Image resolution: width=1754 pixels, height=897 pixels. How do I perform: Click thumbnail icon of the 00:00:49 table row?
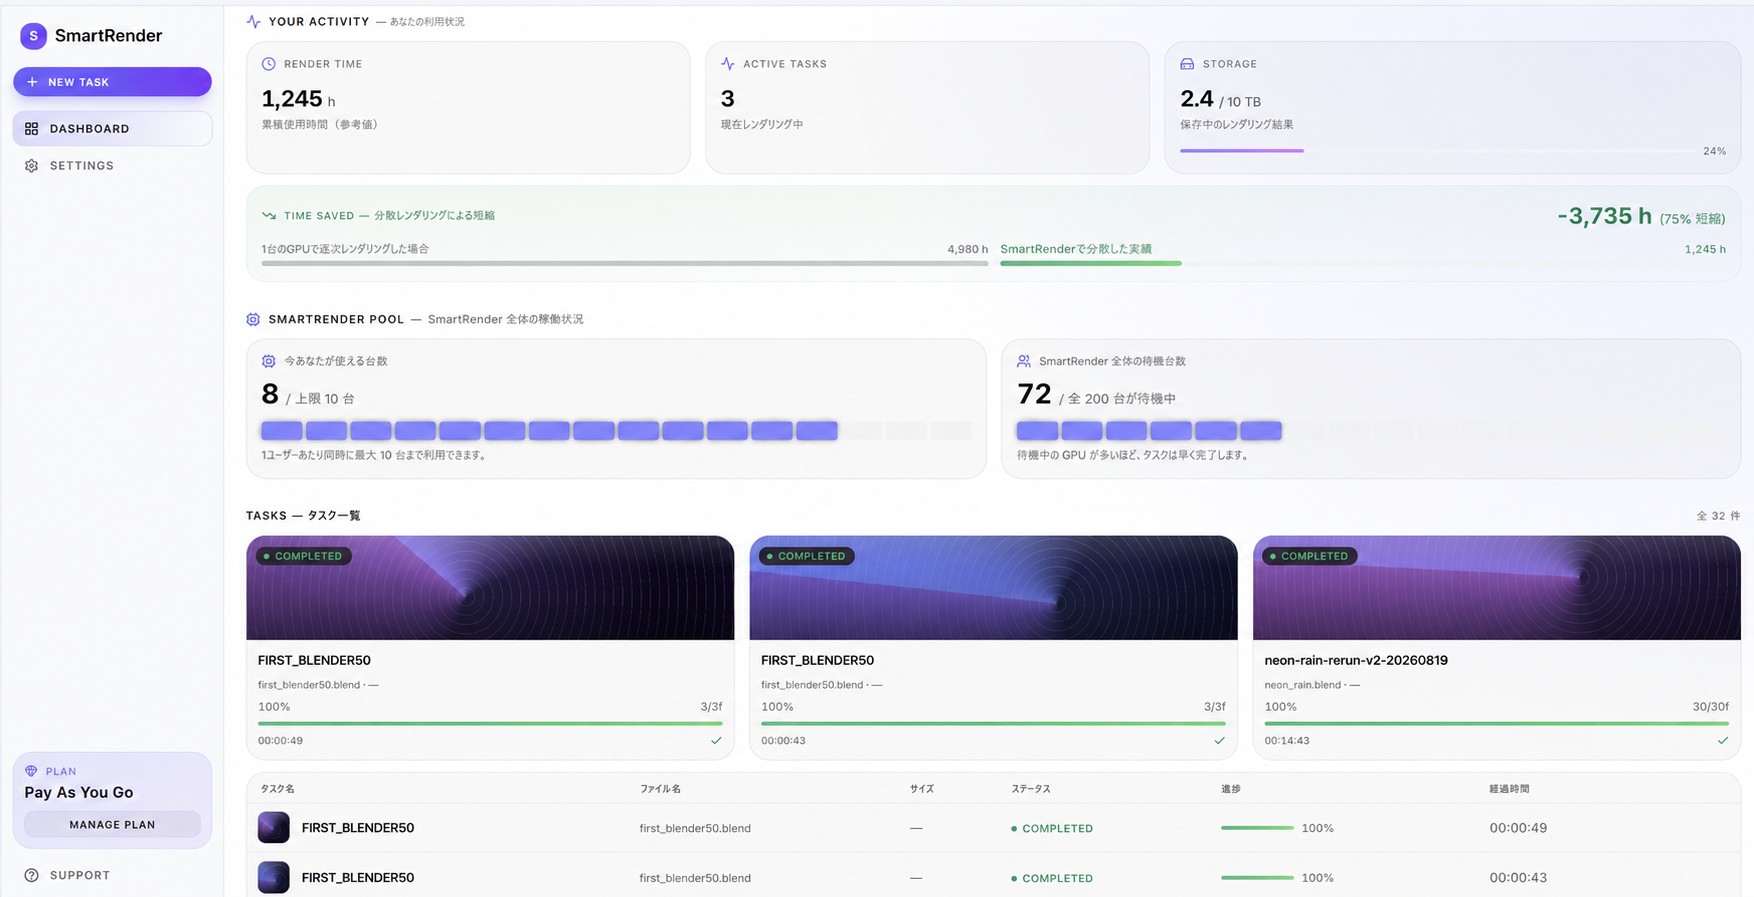(x=273, y=827)
